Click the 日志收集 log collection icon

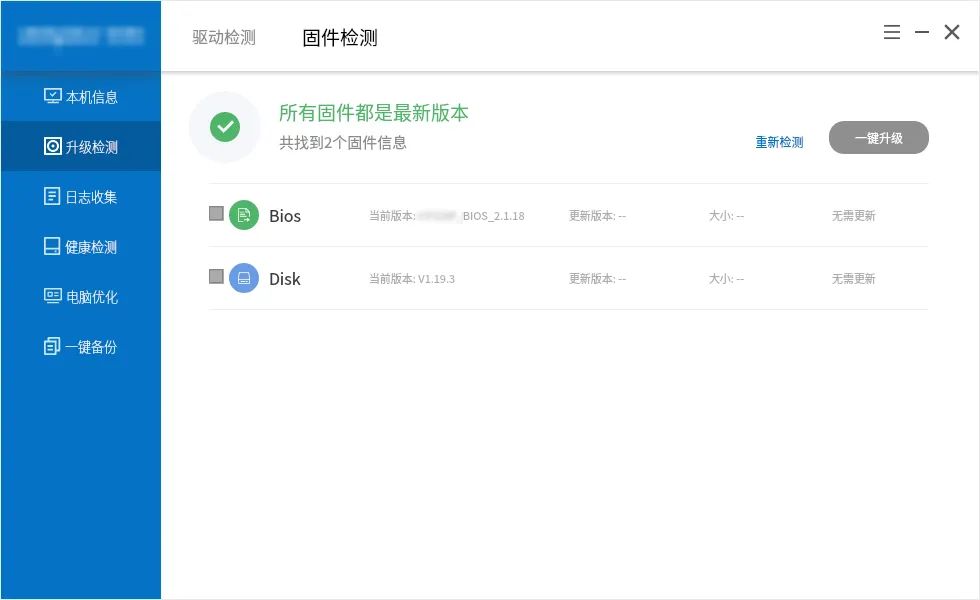tap(53, 196)
